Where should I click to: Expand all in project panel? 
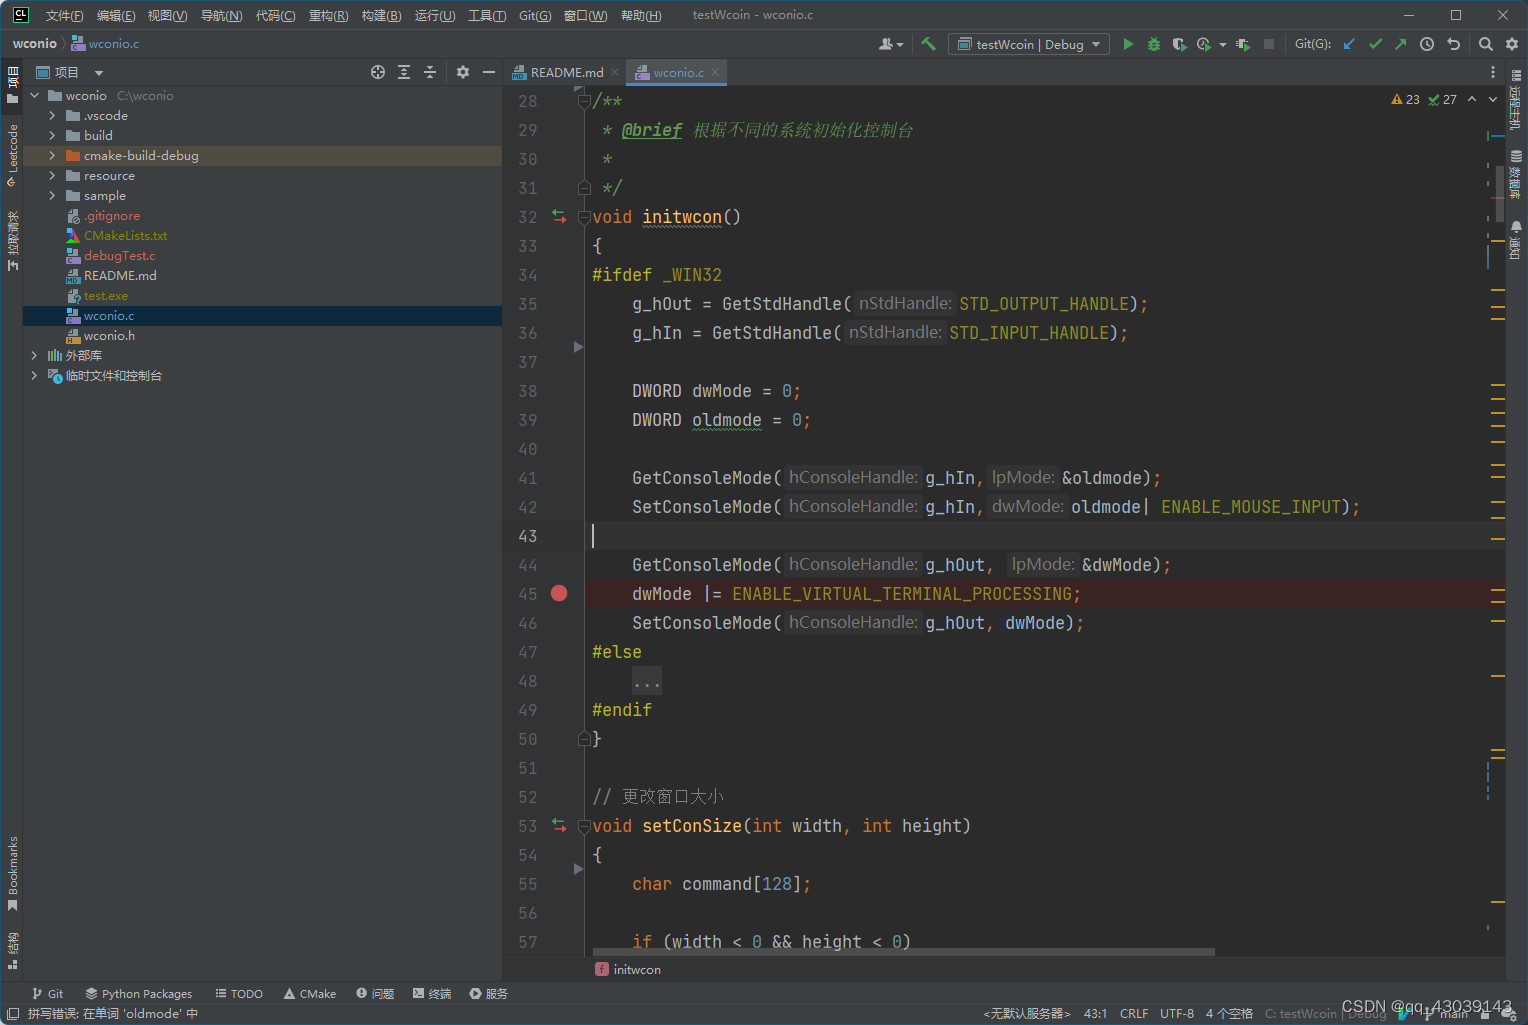tap(404, 72)
